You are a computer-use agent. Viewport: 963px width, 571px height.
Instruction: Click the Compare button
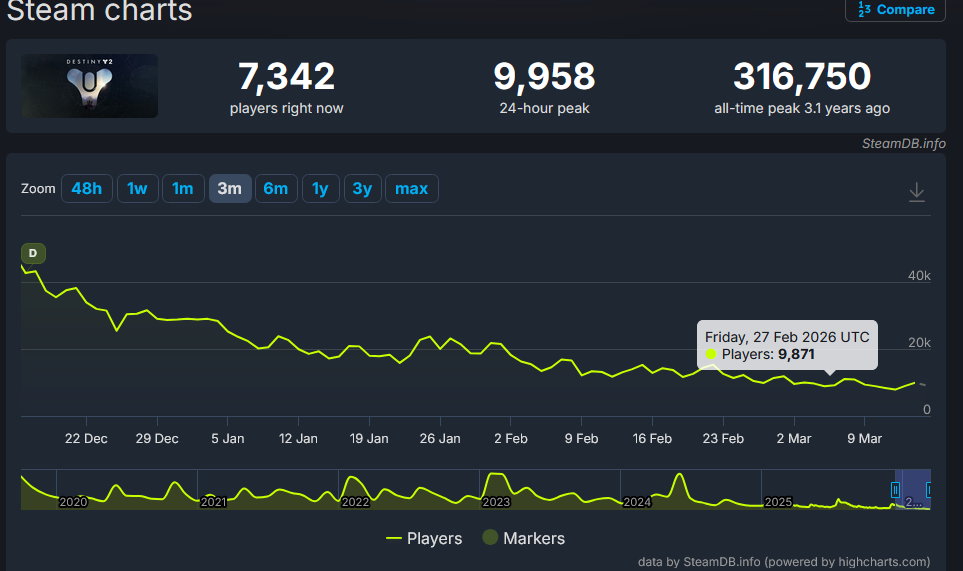click(895, 10)
